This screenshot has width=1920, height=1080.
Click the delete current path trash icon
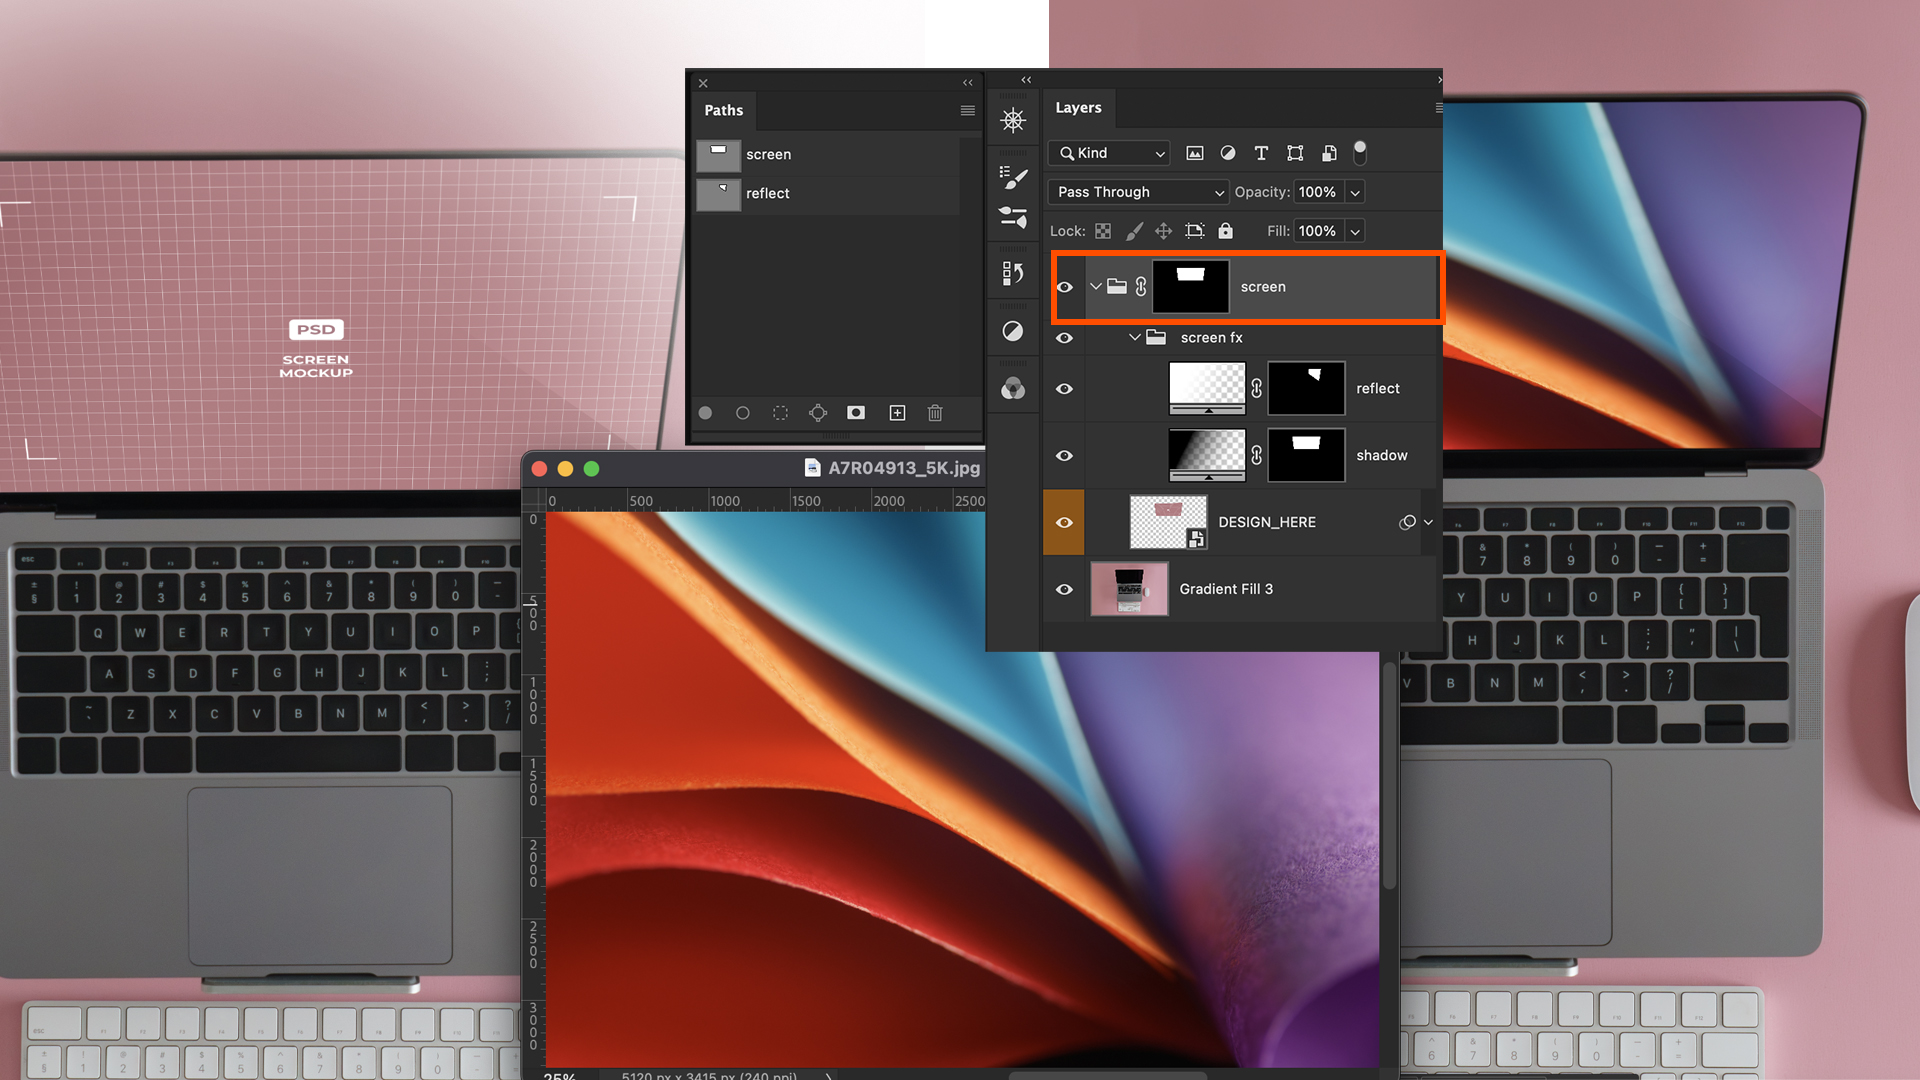pos(935,413)
